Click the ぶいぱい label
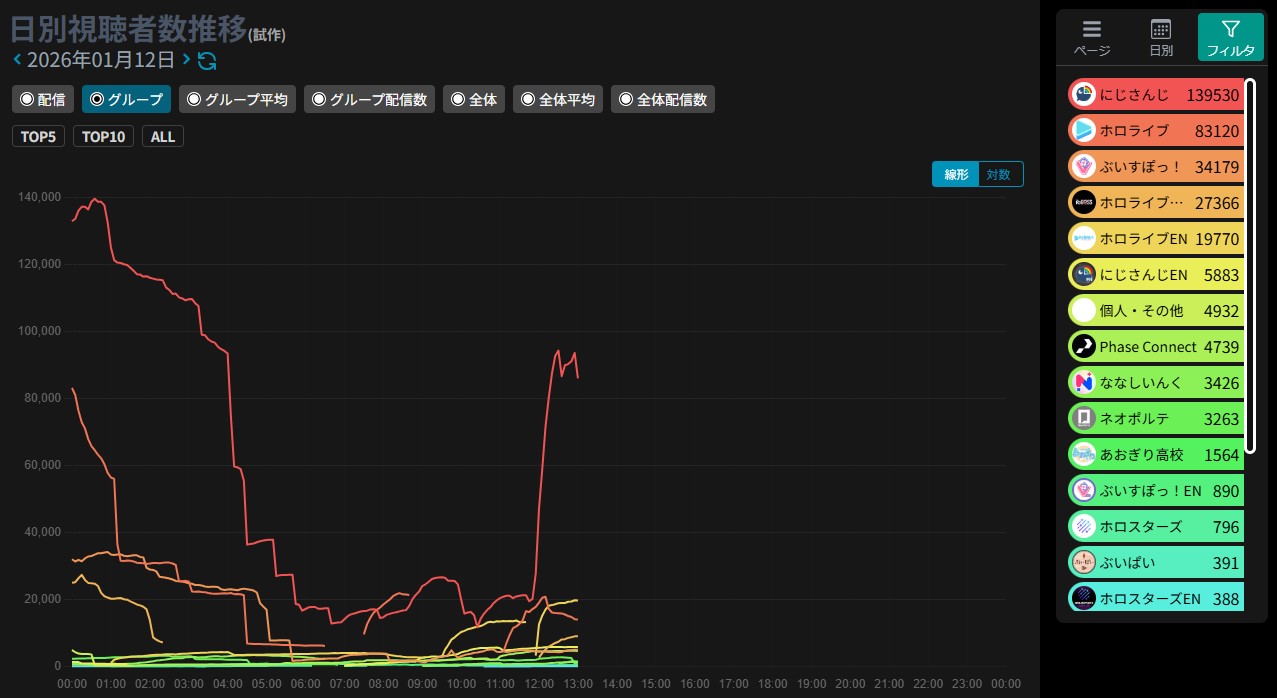 coord(1127,563)
